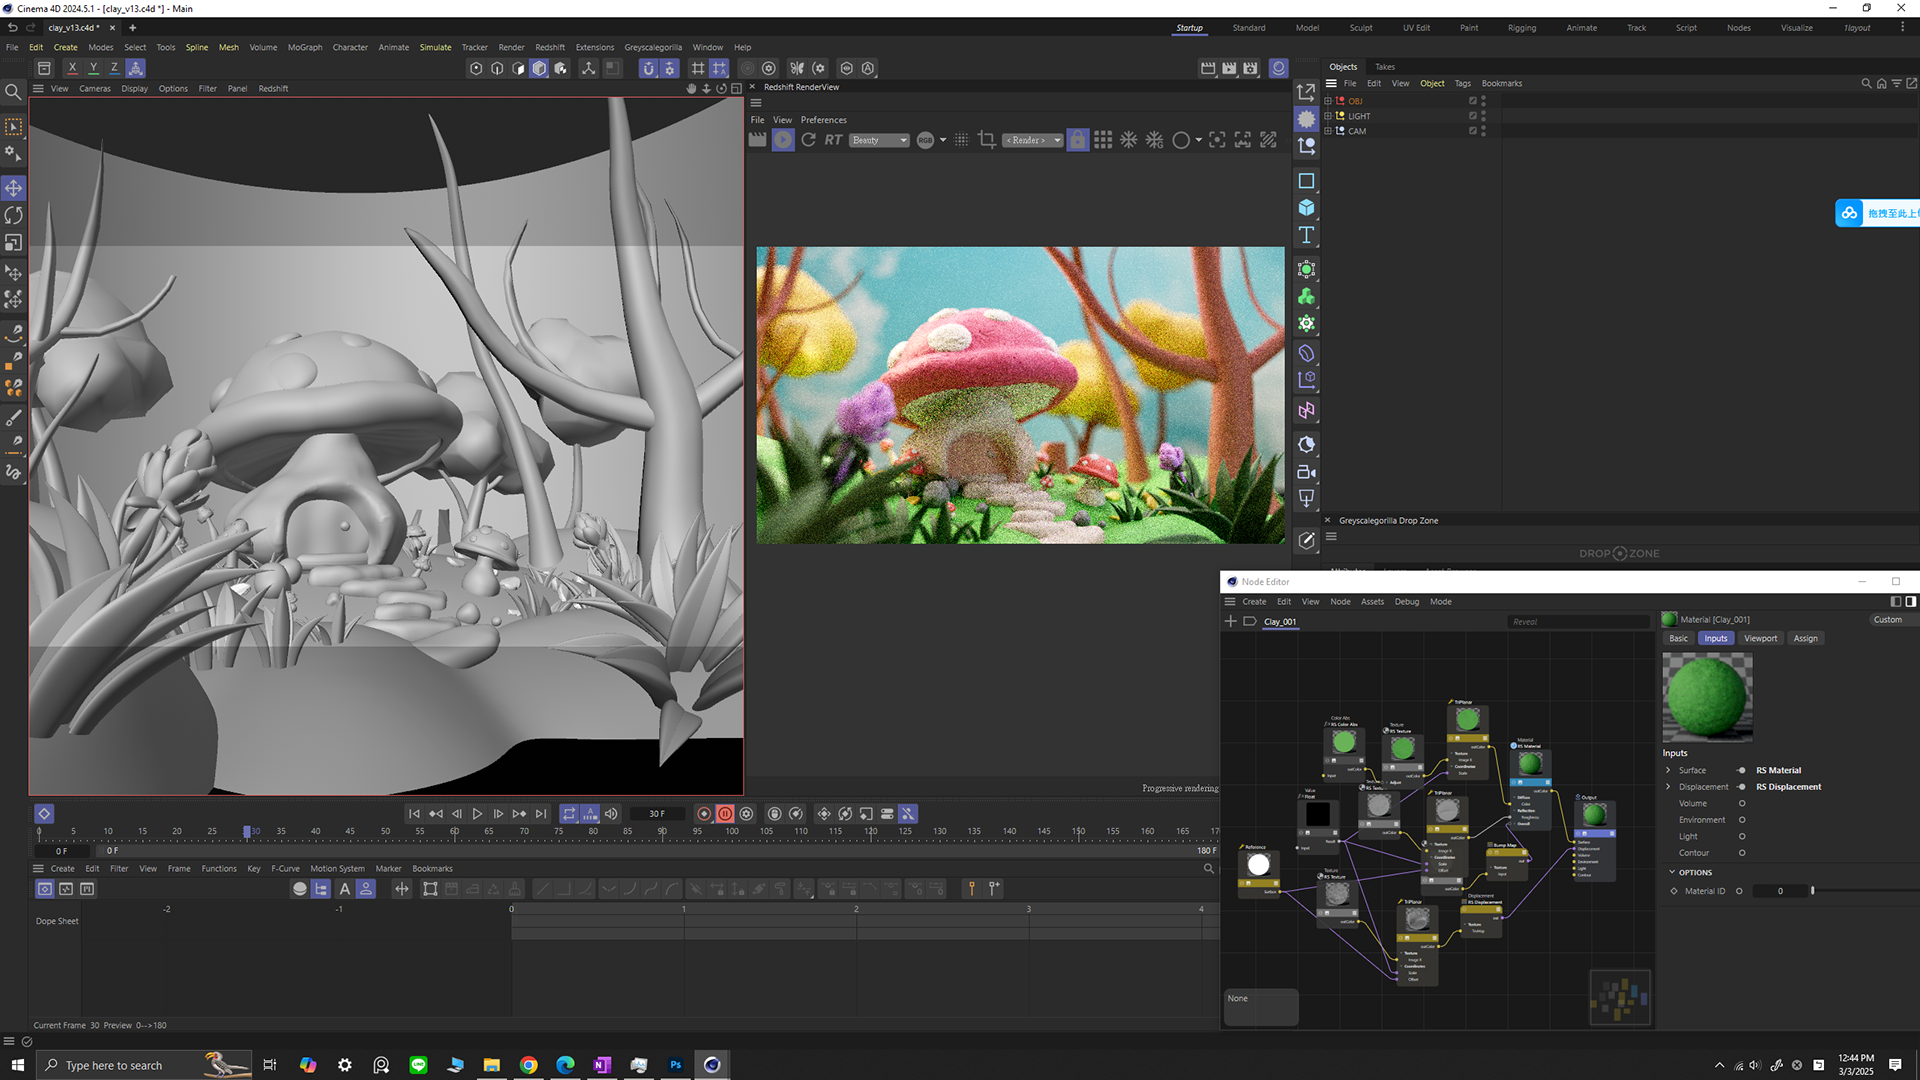Open the Beauty AOV dropdown
1920x1080 pixels.
tap(879, 140)
